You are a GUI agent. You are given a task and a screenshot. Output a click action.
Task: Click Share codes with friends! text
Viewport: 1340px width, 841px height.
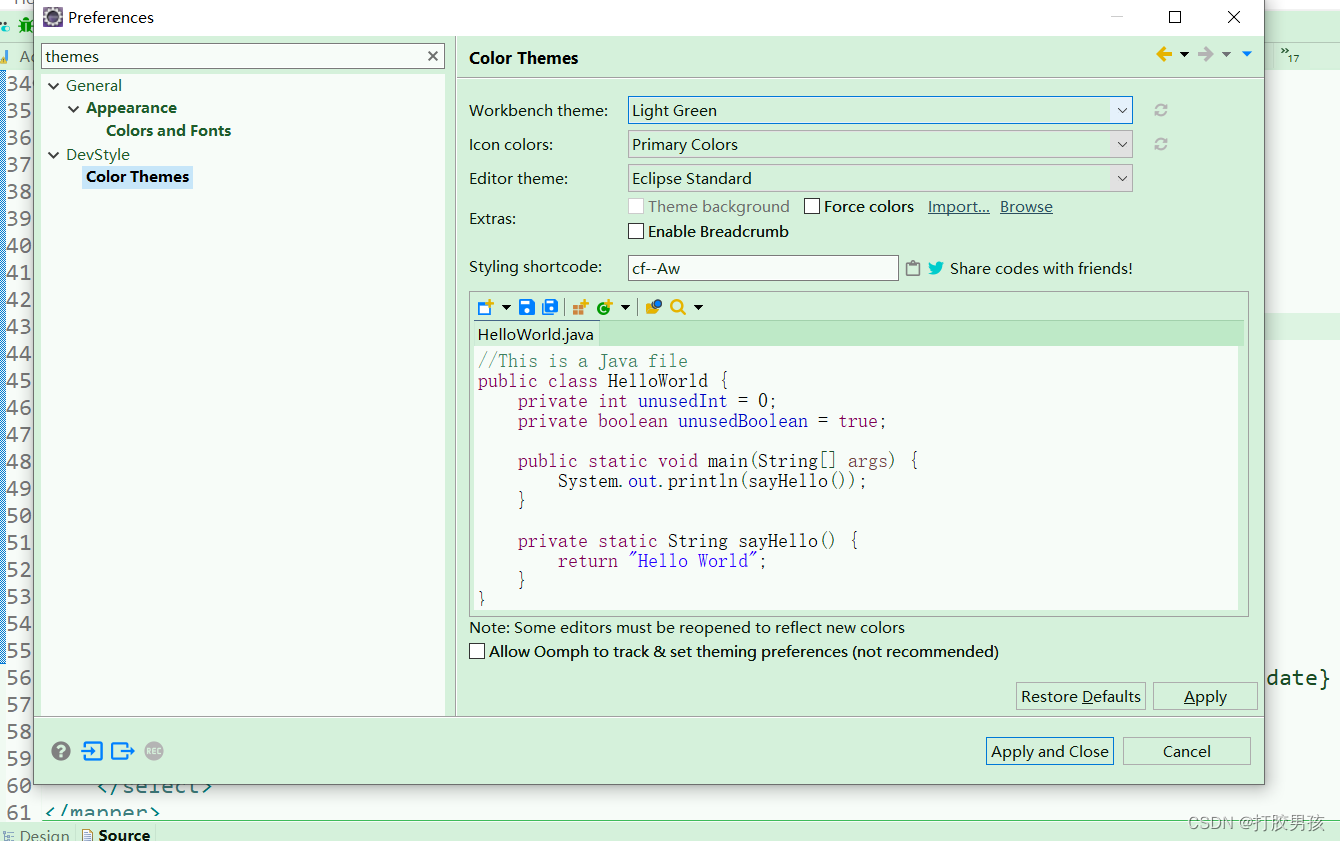pos(1041,268)
